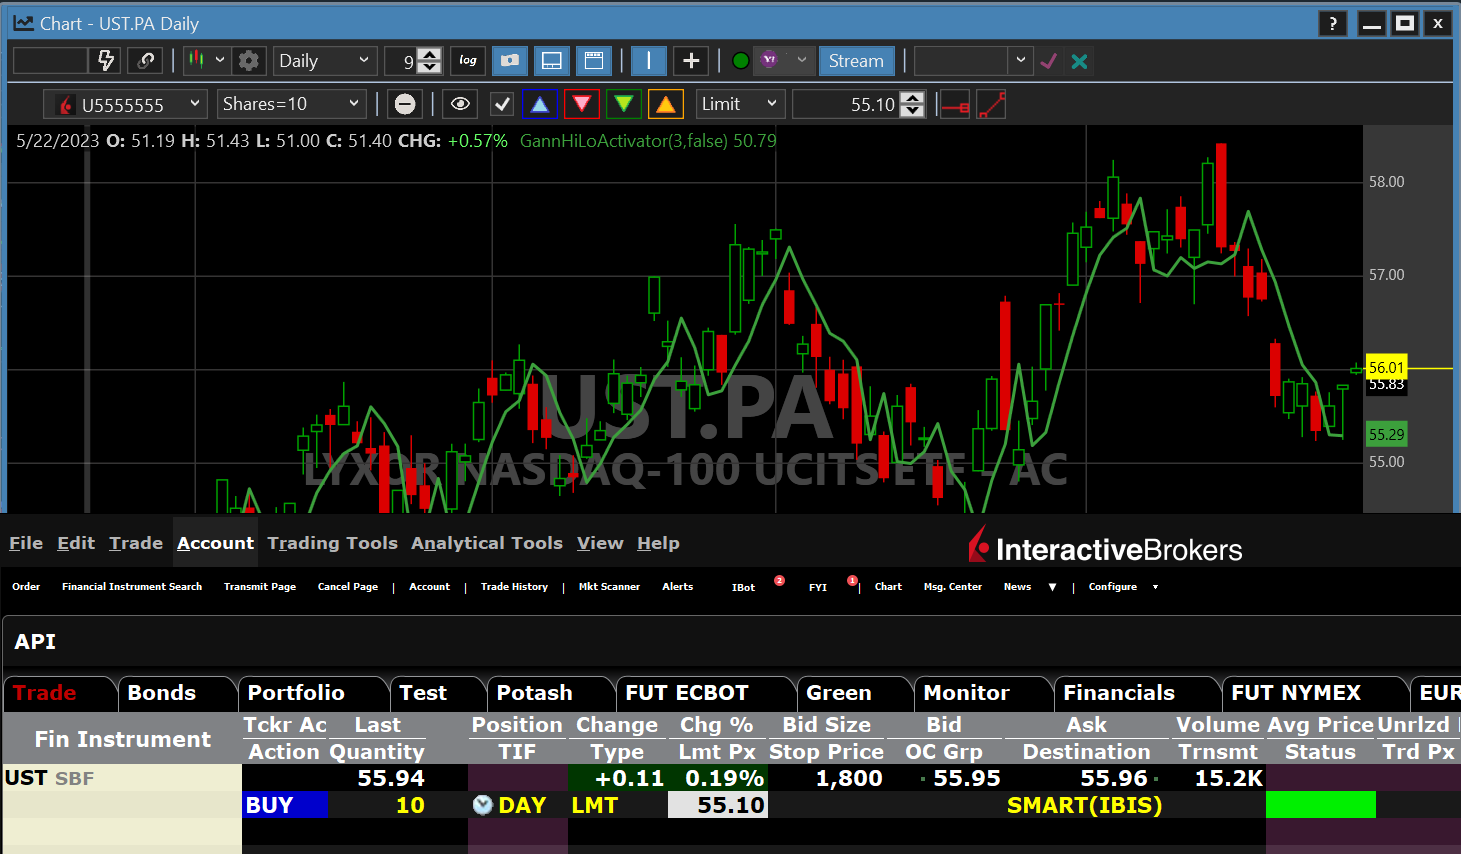Screen dimensions: 1461x854
Task: Select the red horizontal line drawing tool
Action: (x=955, y=104)
